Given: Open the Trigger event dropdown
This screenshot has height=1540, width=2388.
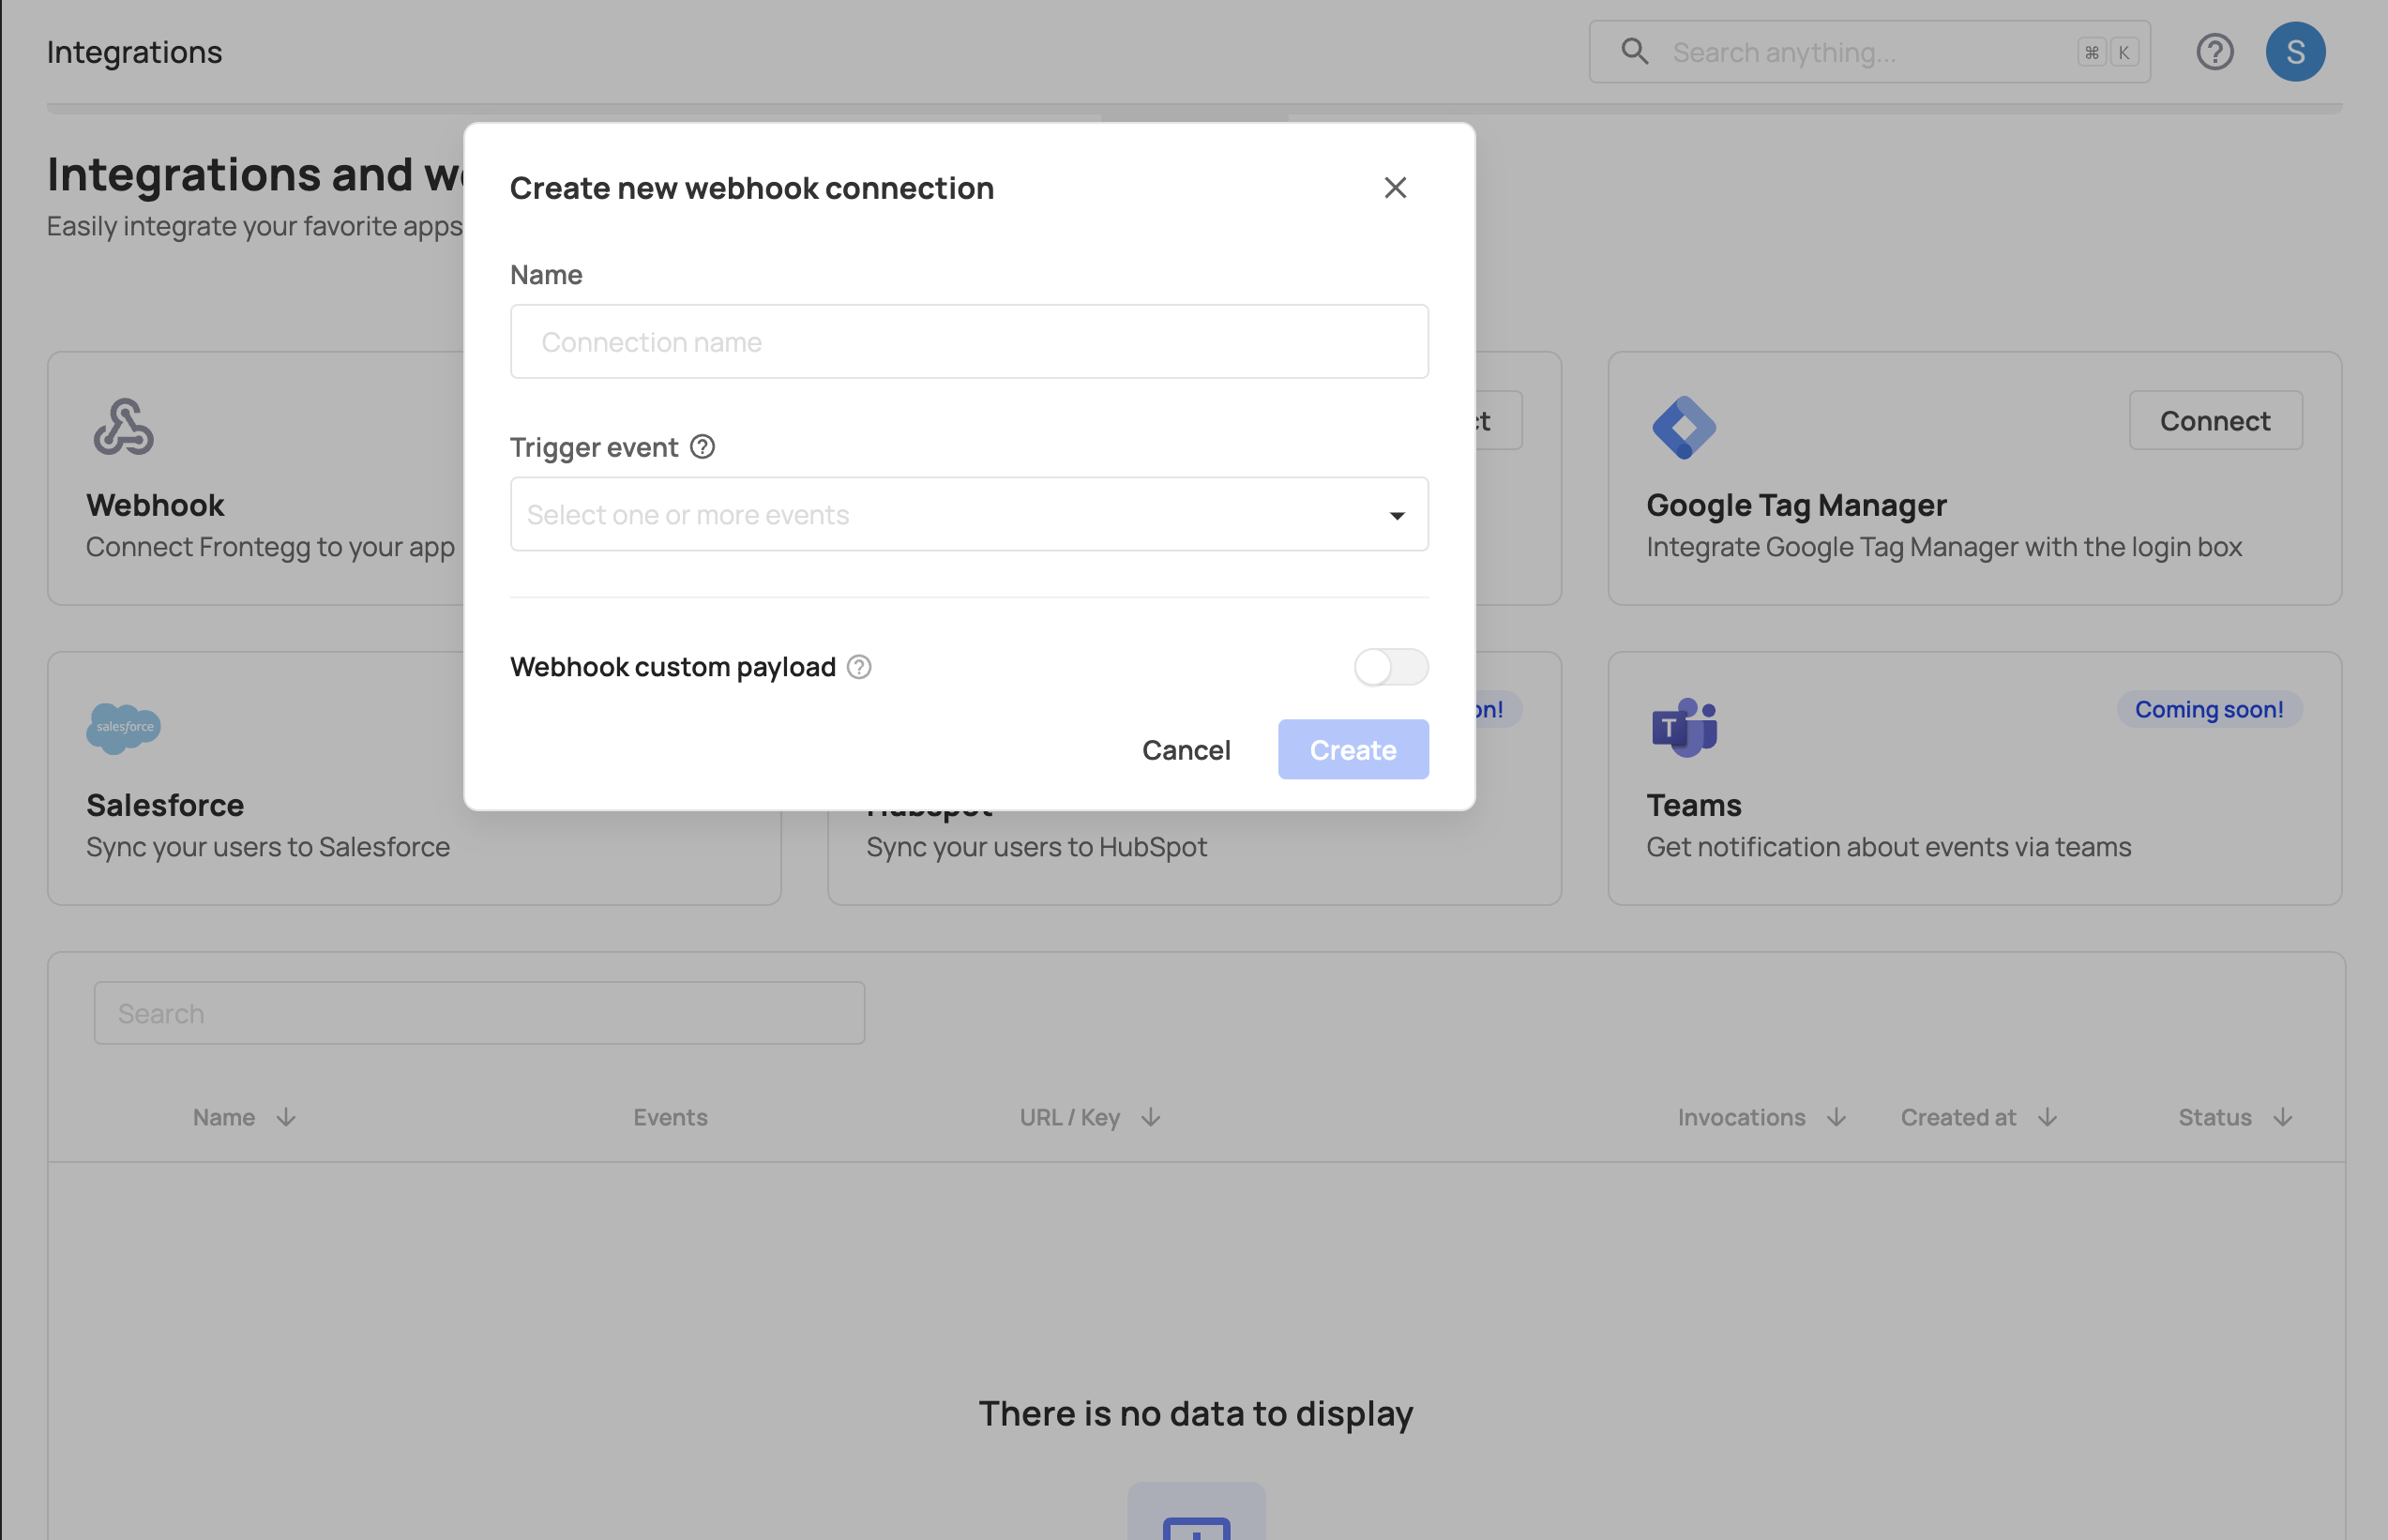Looking at the screenshot, I should 968,515.
